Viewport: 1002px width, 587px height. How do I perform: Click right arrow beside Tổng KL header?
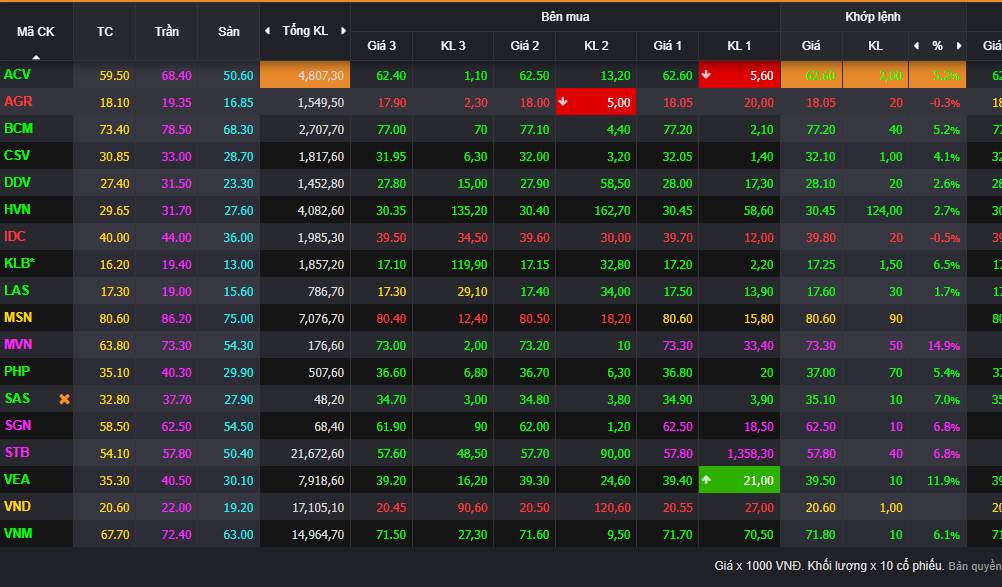[343, 31]
